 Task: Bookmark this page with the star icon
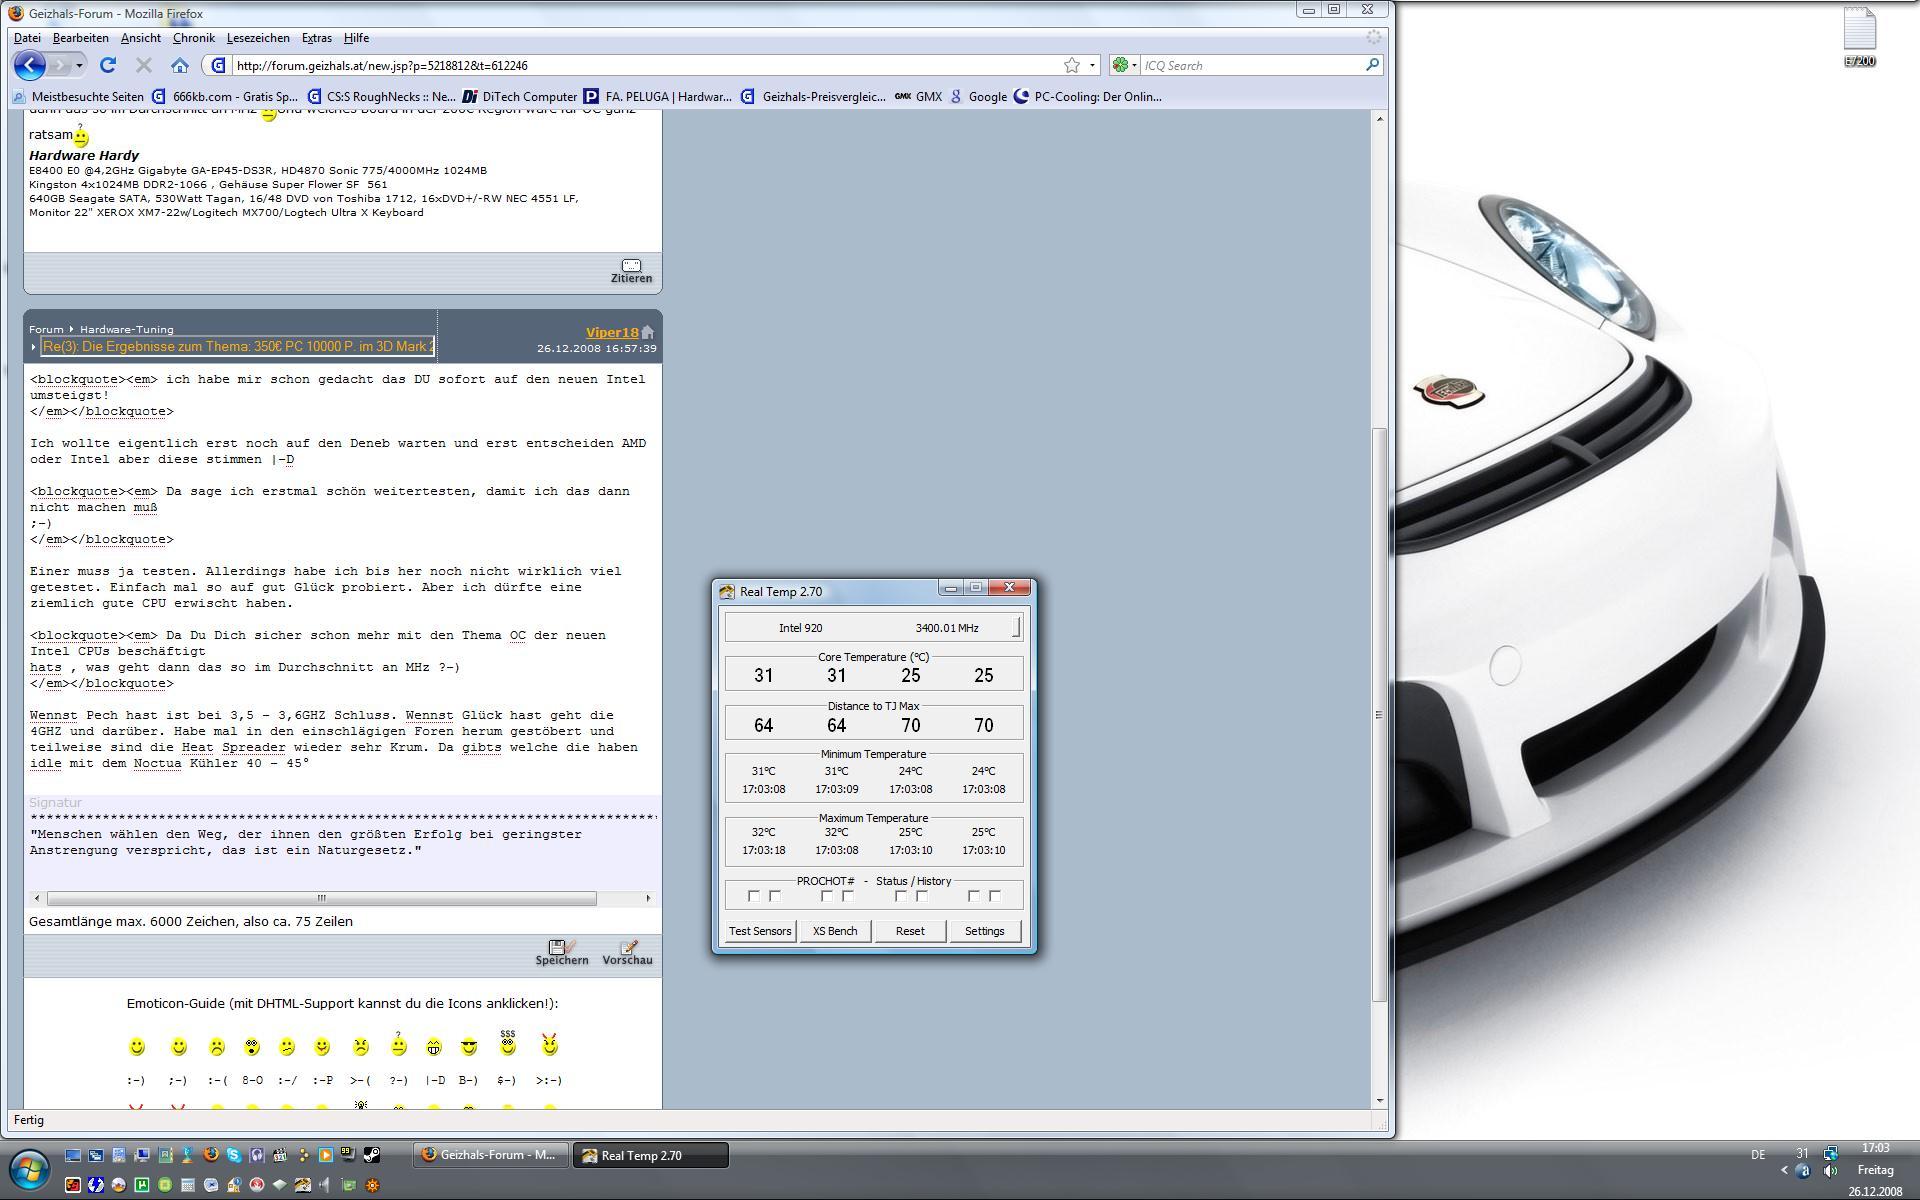tap(1072, 65)
